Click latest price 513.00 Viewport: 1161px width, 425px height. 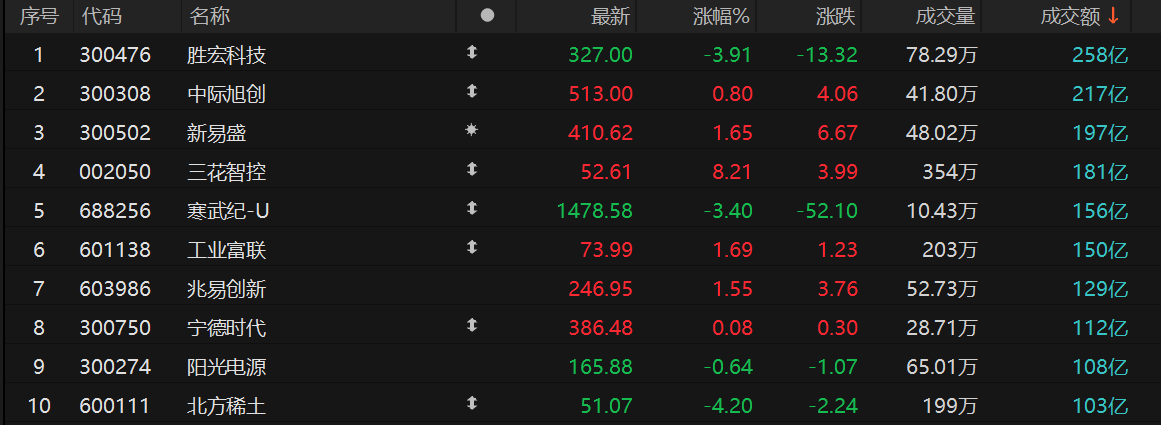[x=600, y=94]
